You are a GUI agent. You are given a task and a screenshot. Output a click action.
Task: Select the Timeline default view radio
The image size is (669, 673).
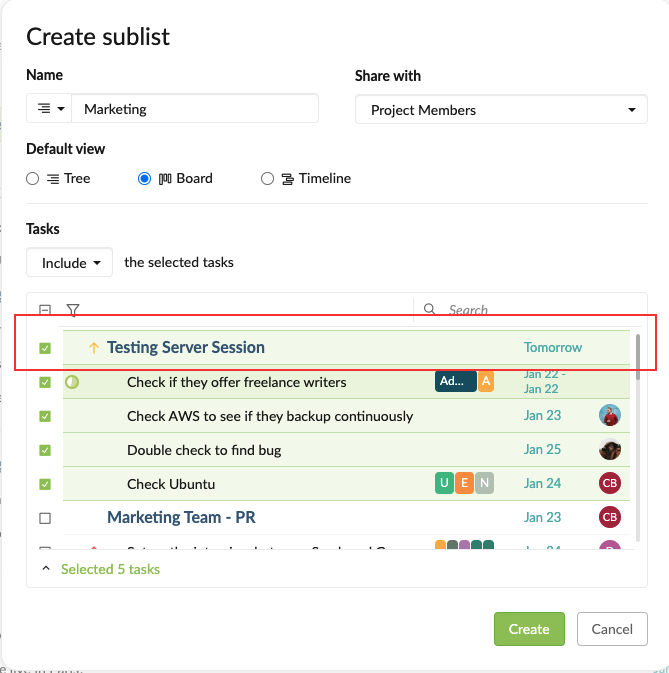click(x=267, y=179)
